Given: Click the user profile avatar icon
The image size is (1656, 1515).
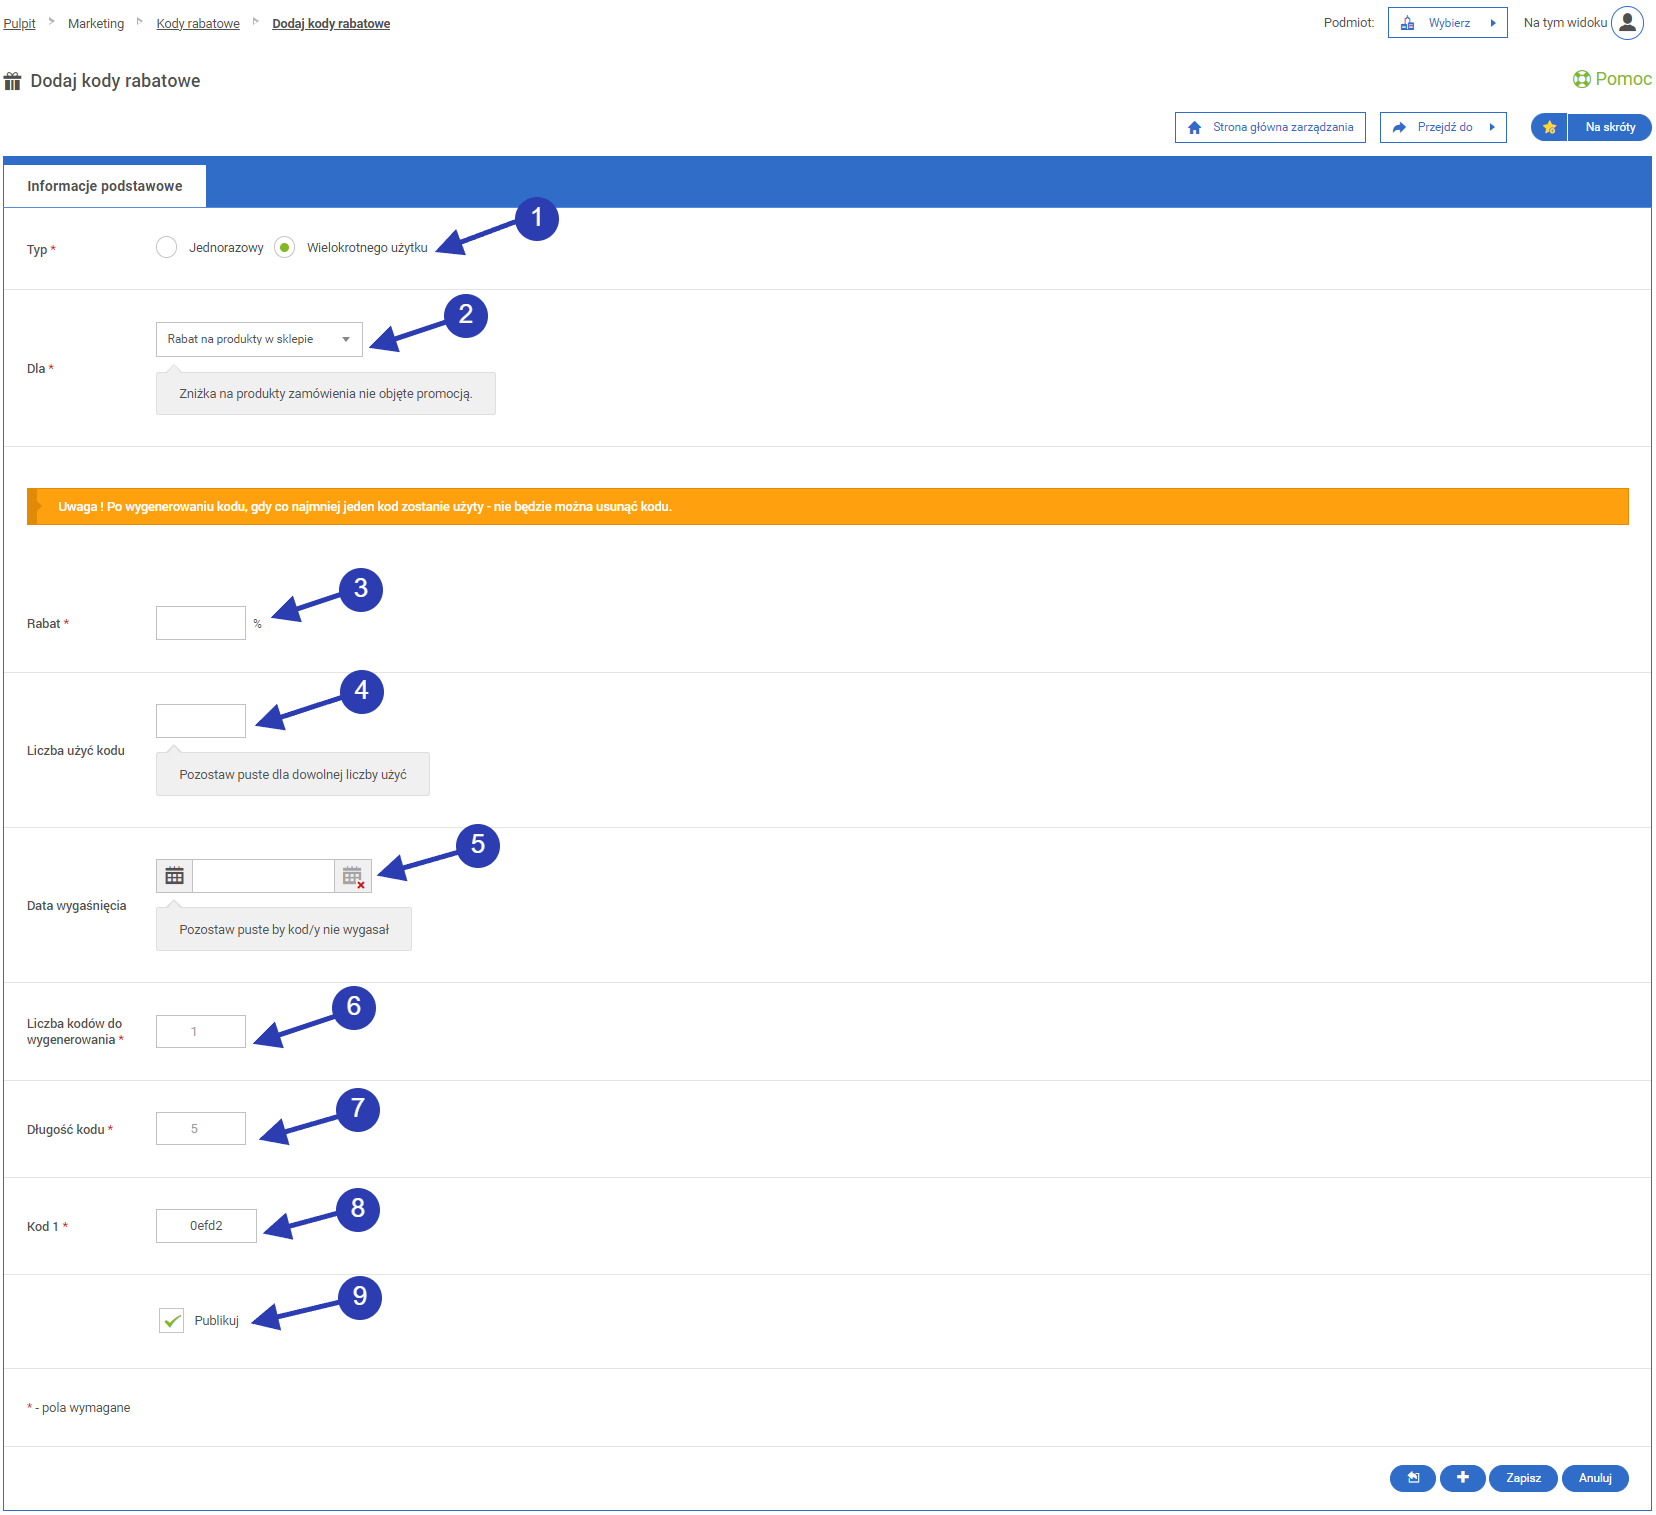Looking at the screenshot, I should pos(1627,23).
